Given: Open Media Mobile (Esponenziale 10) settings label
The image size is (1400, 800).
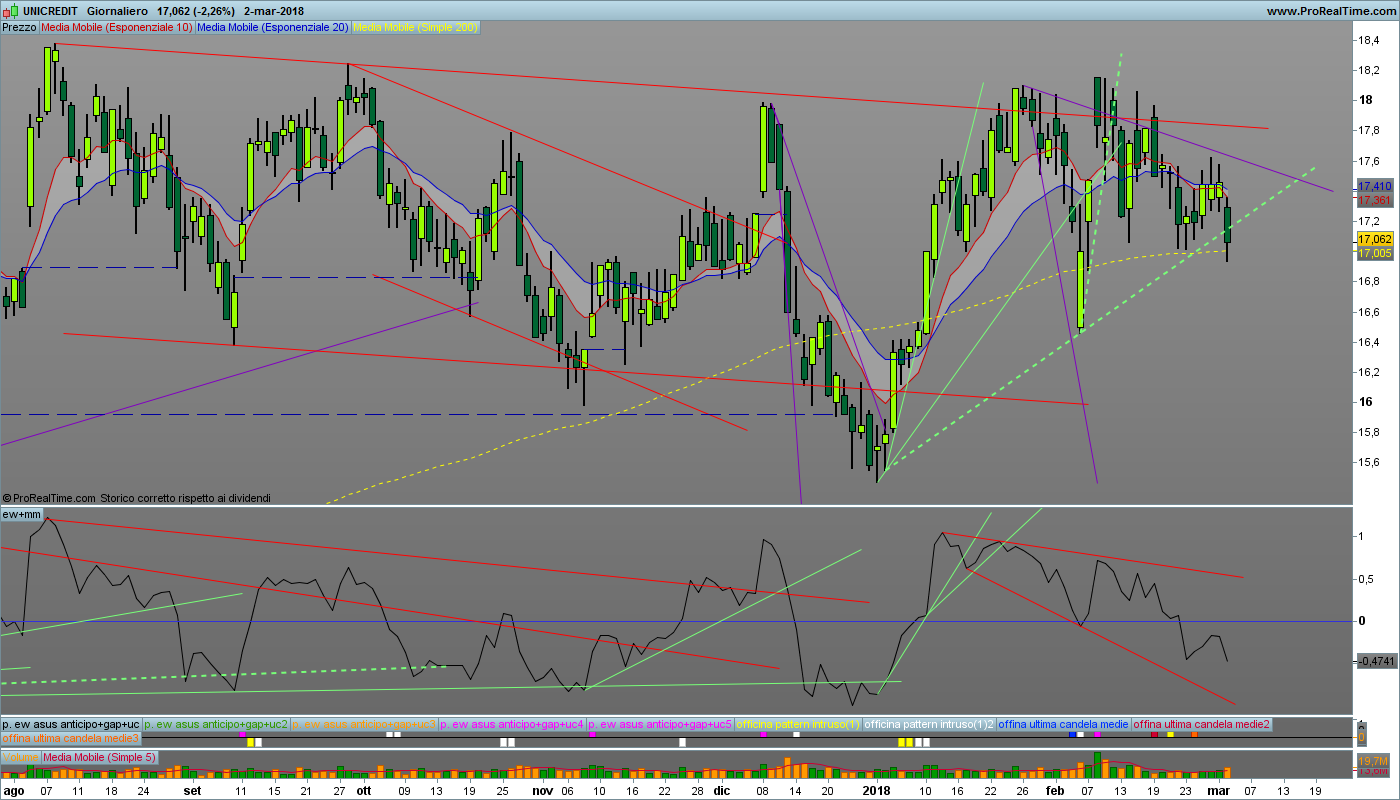Looking at the screenshot, I should pos(117,27).
